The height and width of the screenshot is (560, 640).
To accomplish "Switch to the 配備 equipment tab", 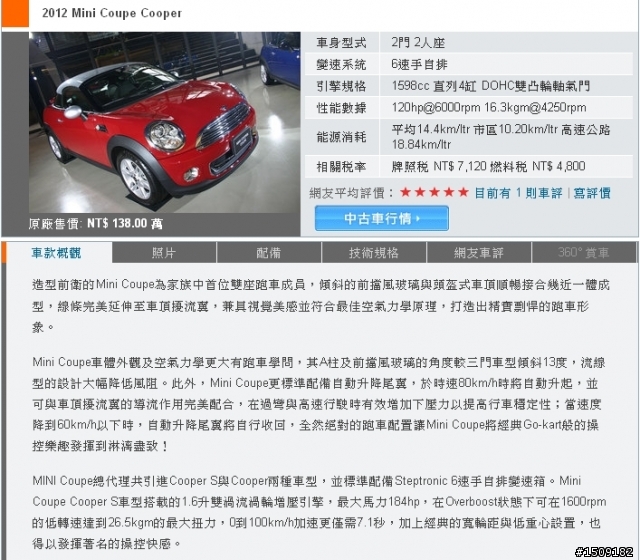I will tap(269, 253).
